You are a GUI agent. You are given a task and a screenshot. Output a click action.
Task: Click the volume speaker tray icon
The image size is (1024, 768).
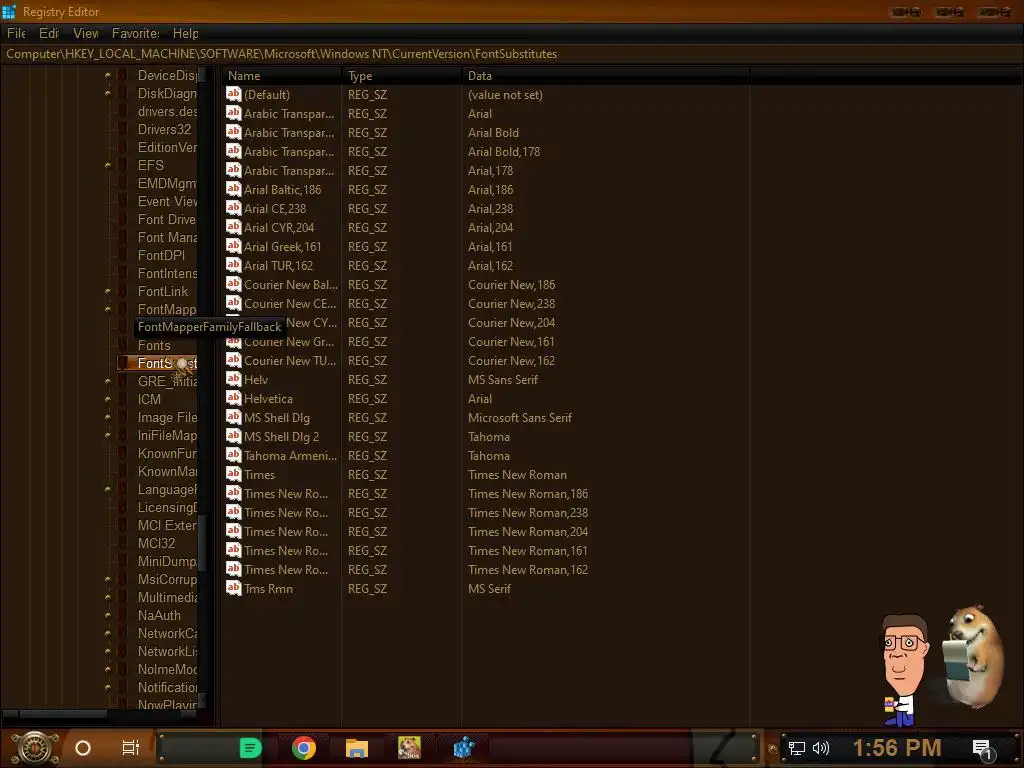pyautogui.click(x=820, y=748)
